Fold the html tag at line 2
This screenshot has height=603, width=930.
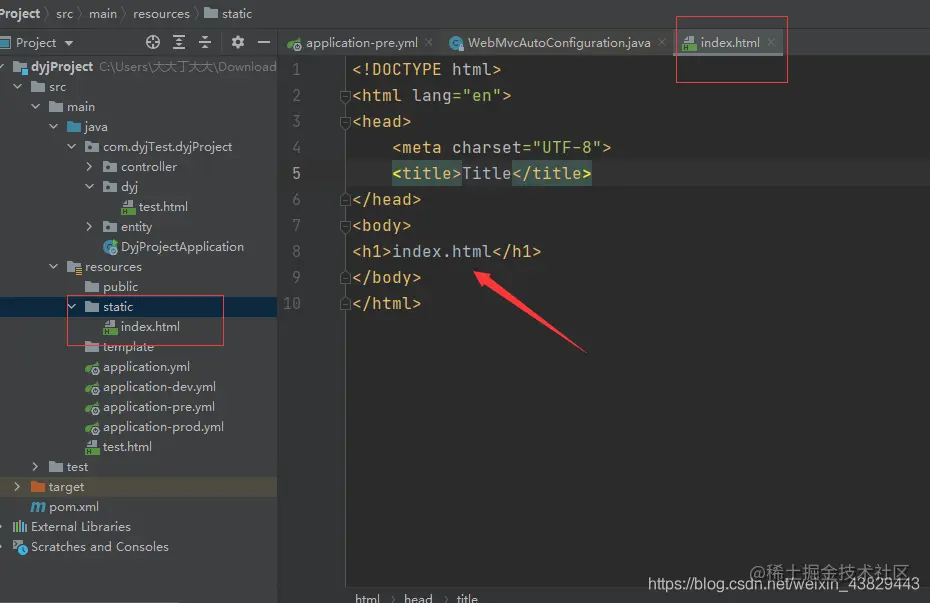click(345, 95)
